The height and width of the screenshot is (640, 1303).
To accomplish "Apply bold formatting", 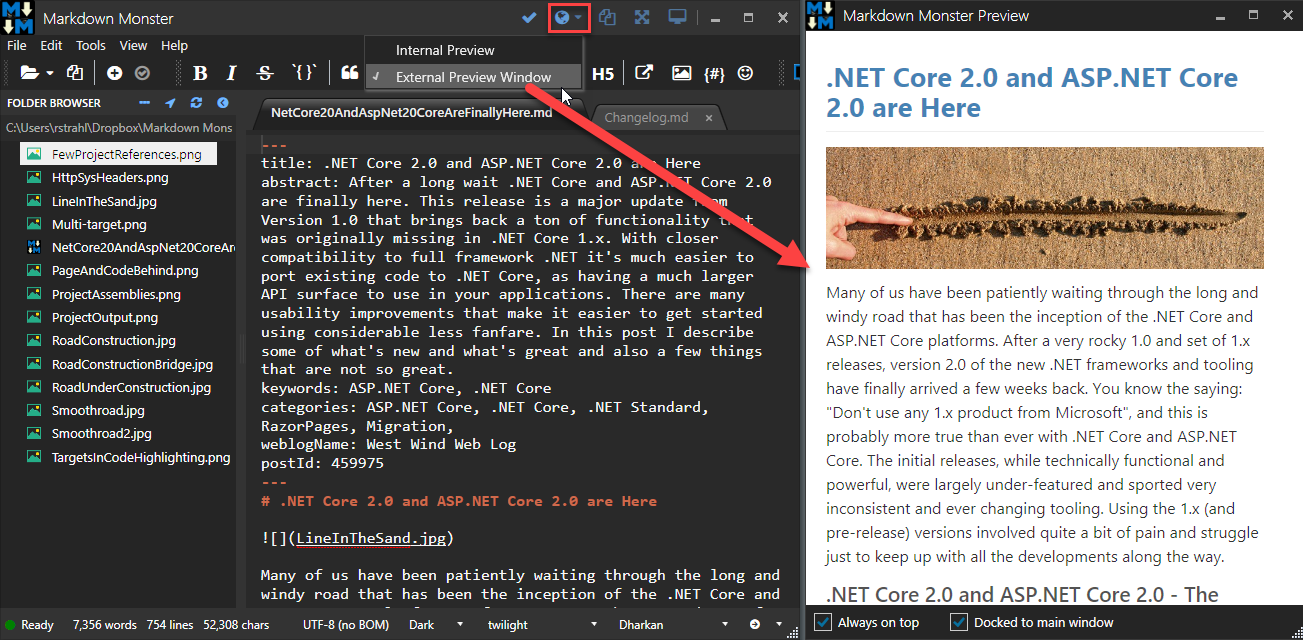I will [200, 73].
